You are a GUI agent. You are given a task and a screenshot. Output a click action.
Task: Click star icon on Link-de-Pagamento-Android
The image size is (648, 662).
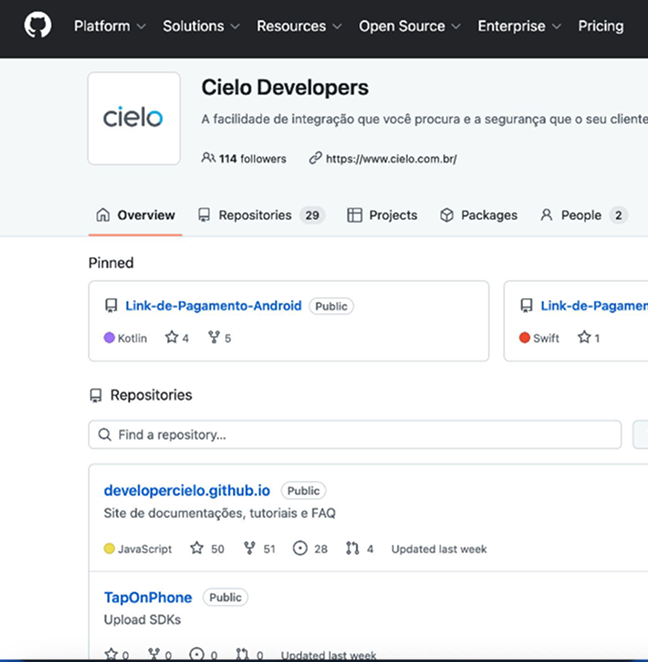(x=172, y=338)
